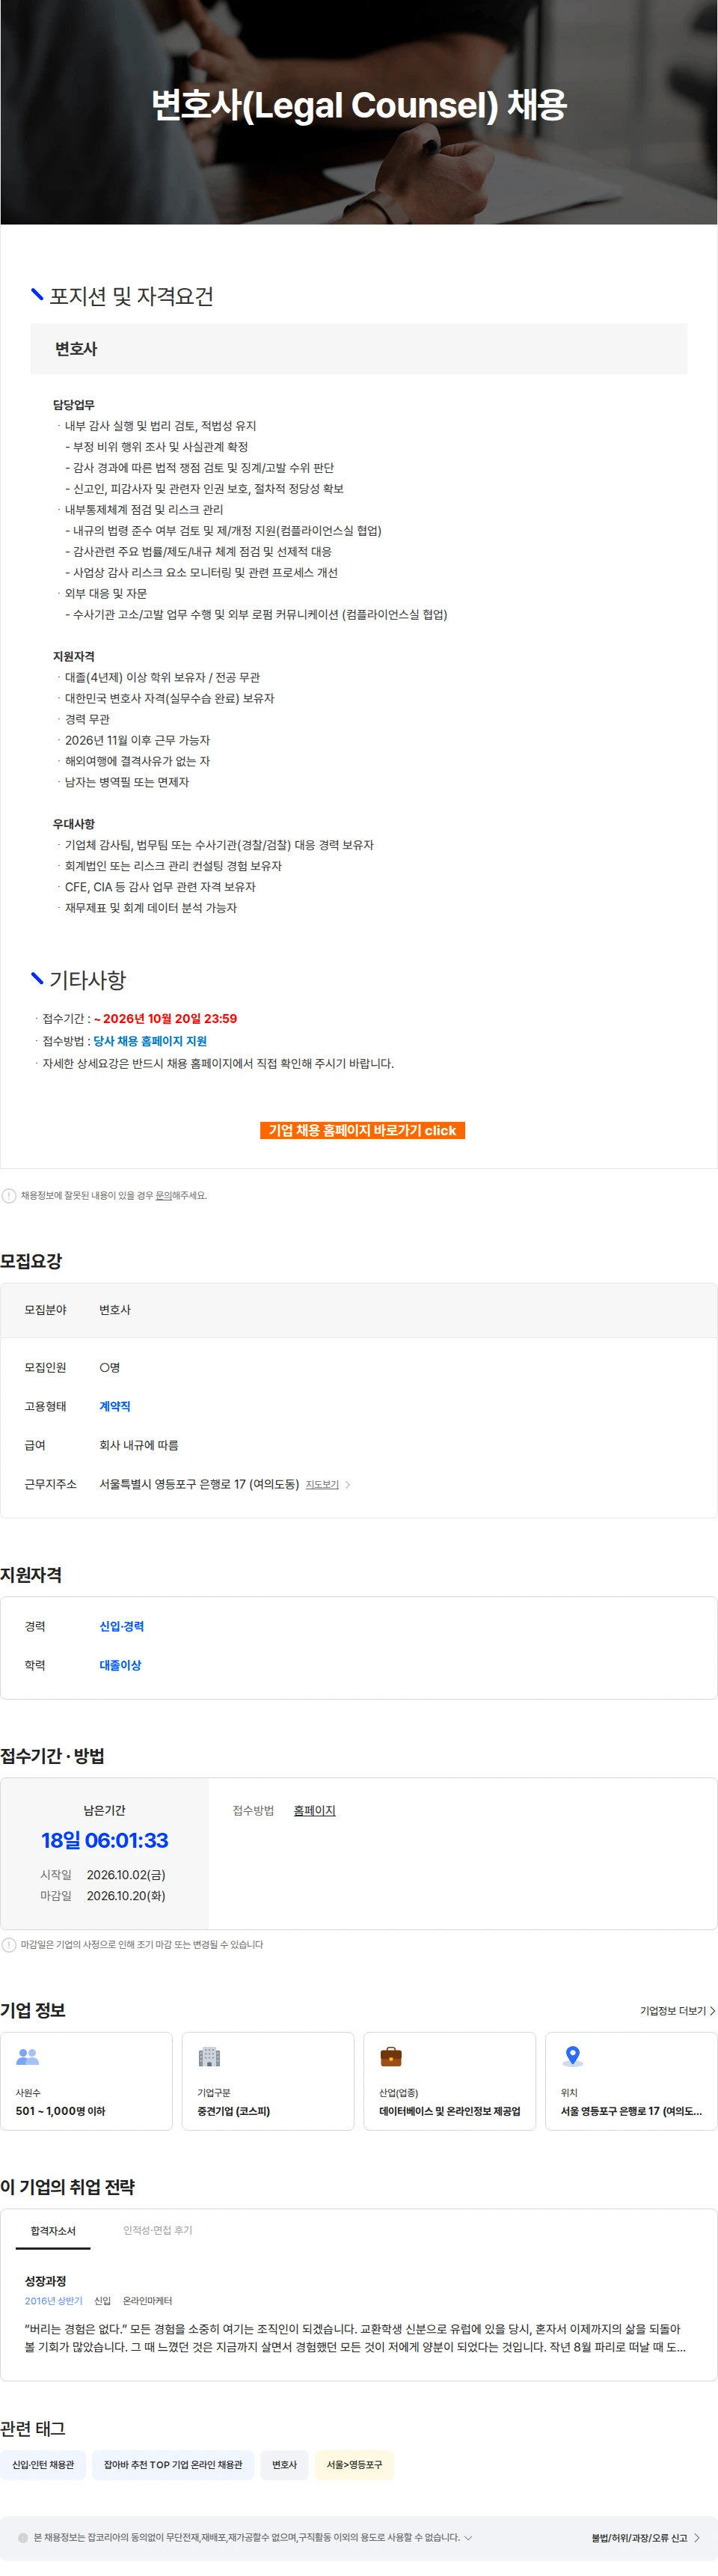Click the 변호사 position header bar
The width and height of the screenshot is (718, 2576).
[359, 348]
